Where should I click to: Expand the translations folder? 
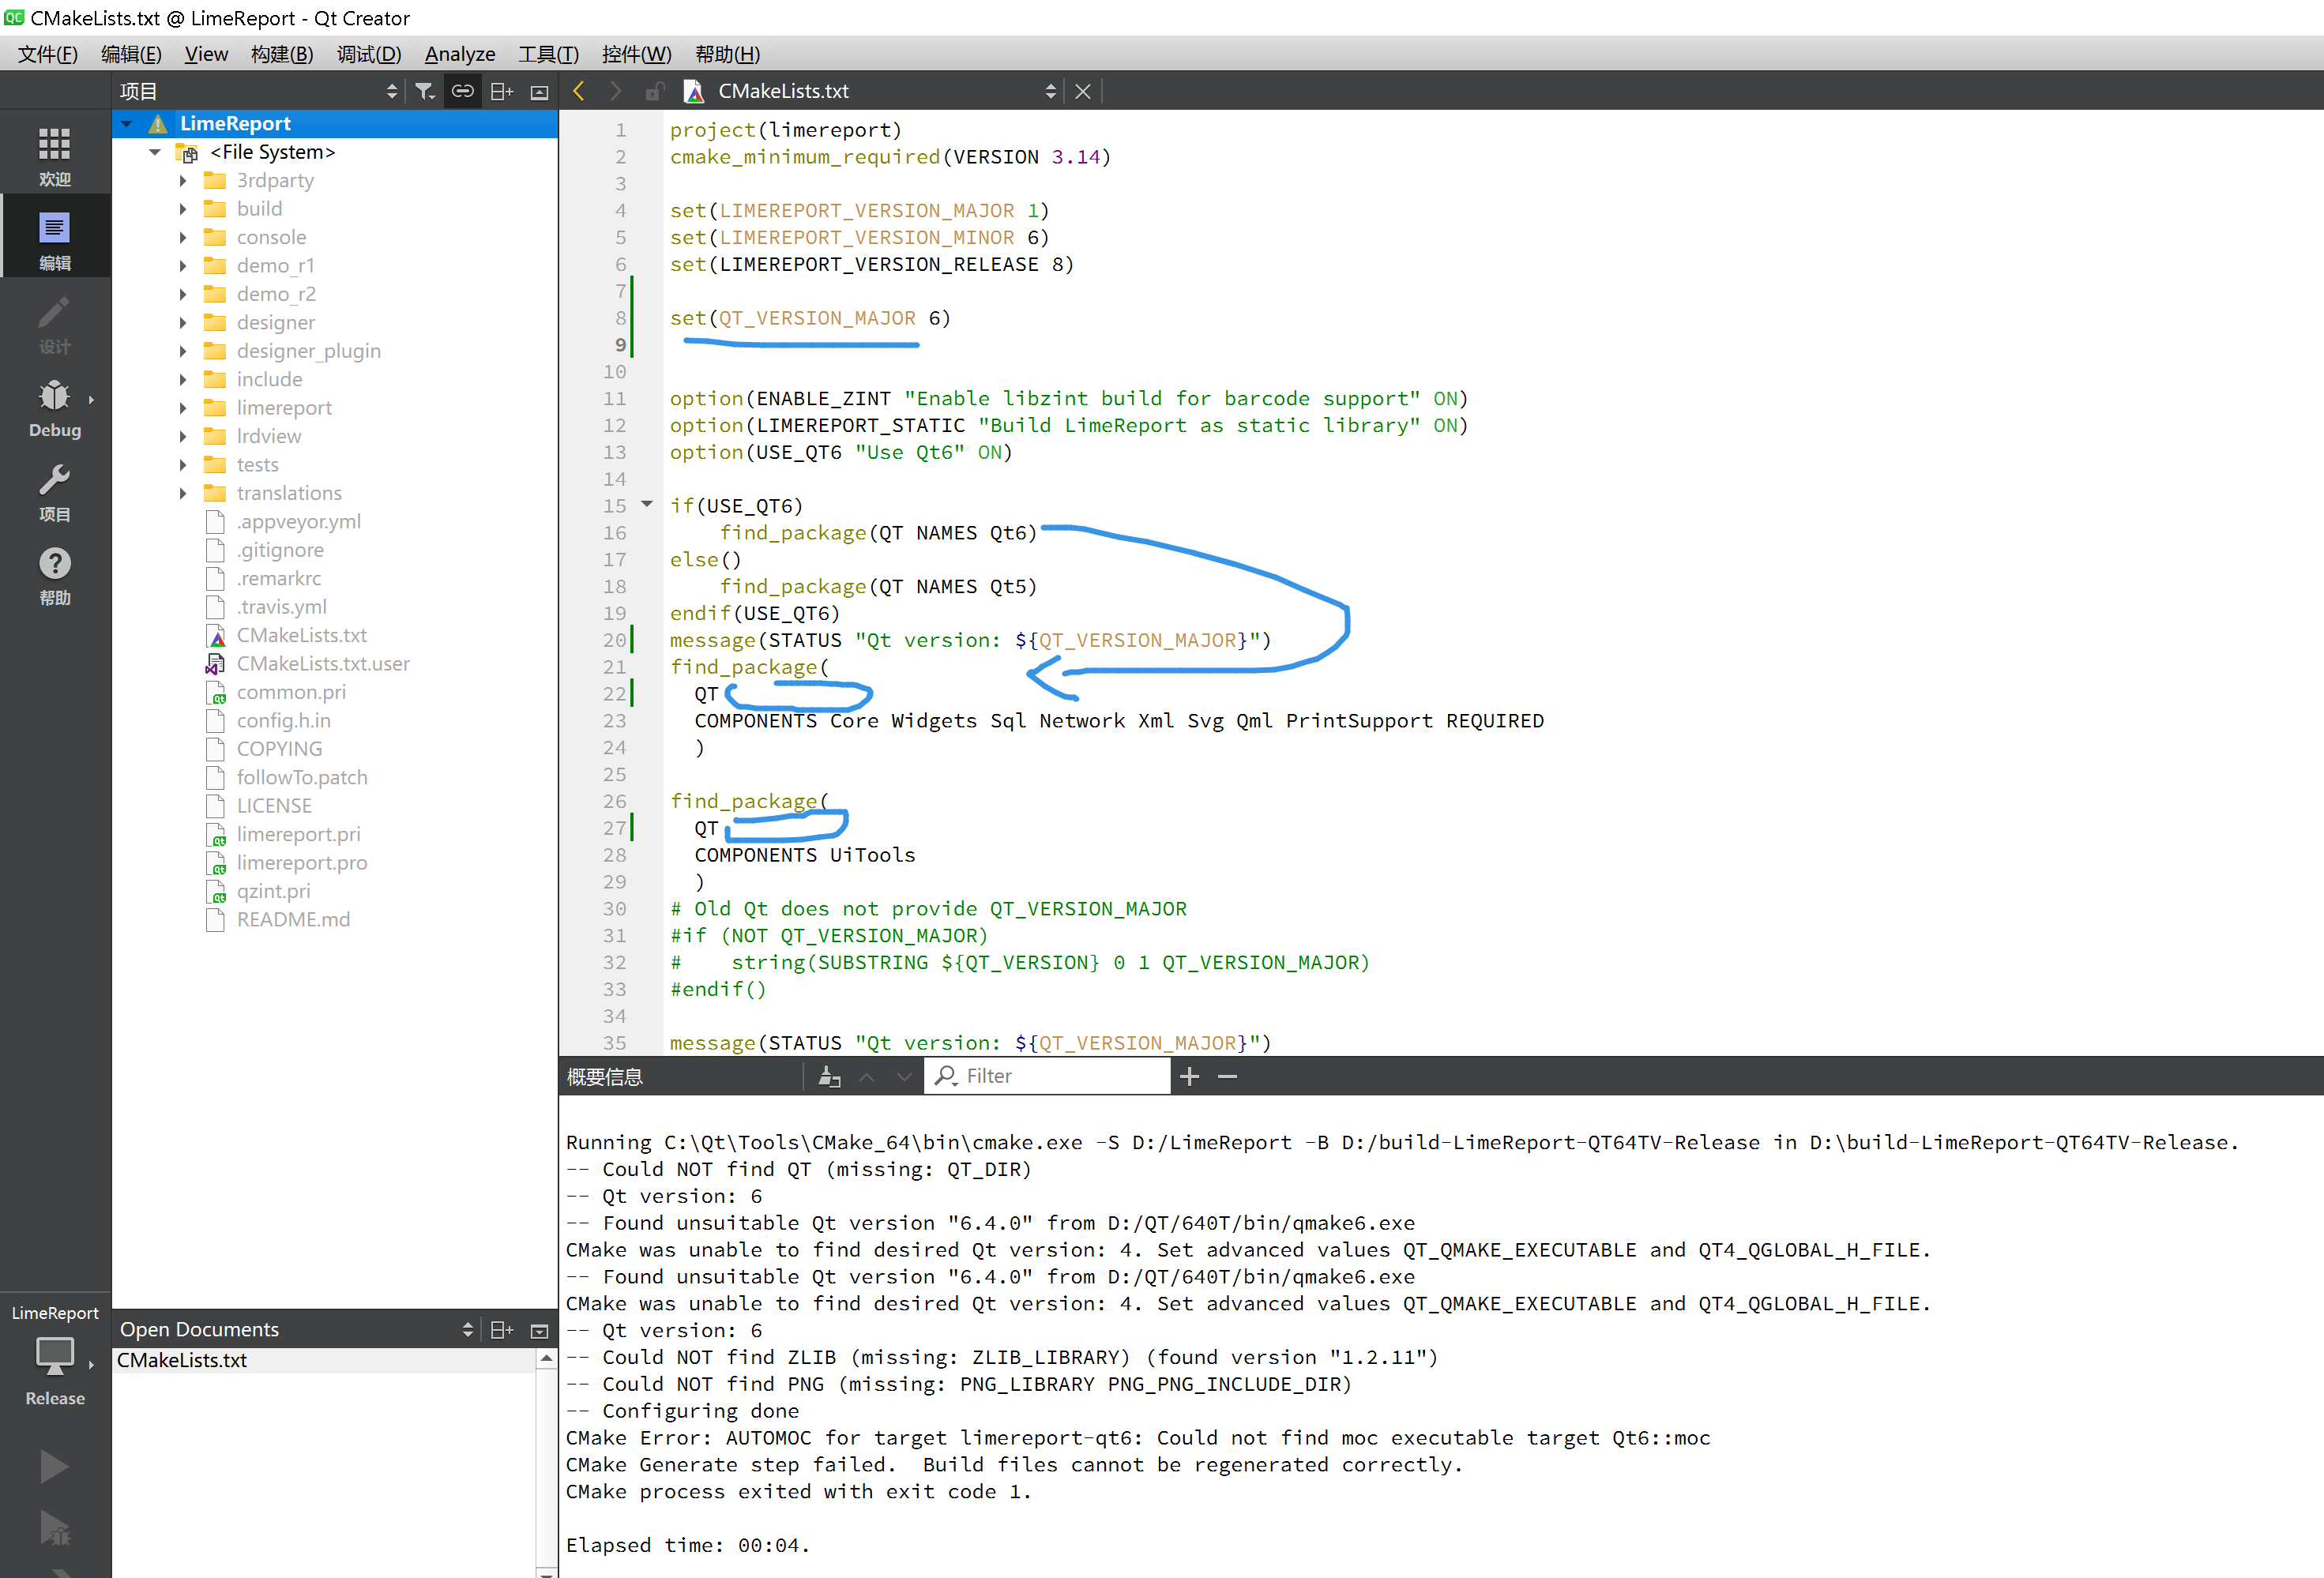[182, 492]
